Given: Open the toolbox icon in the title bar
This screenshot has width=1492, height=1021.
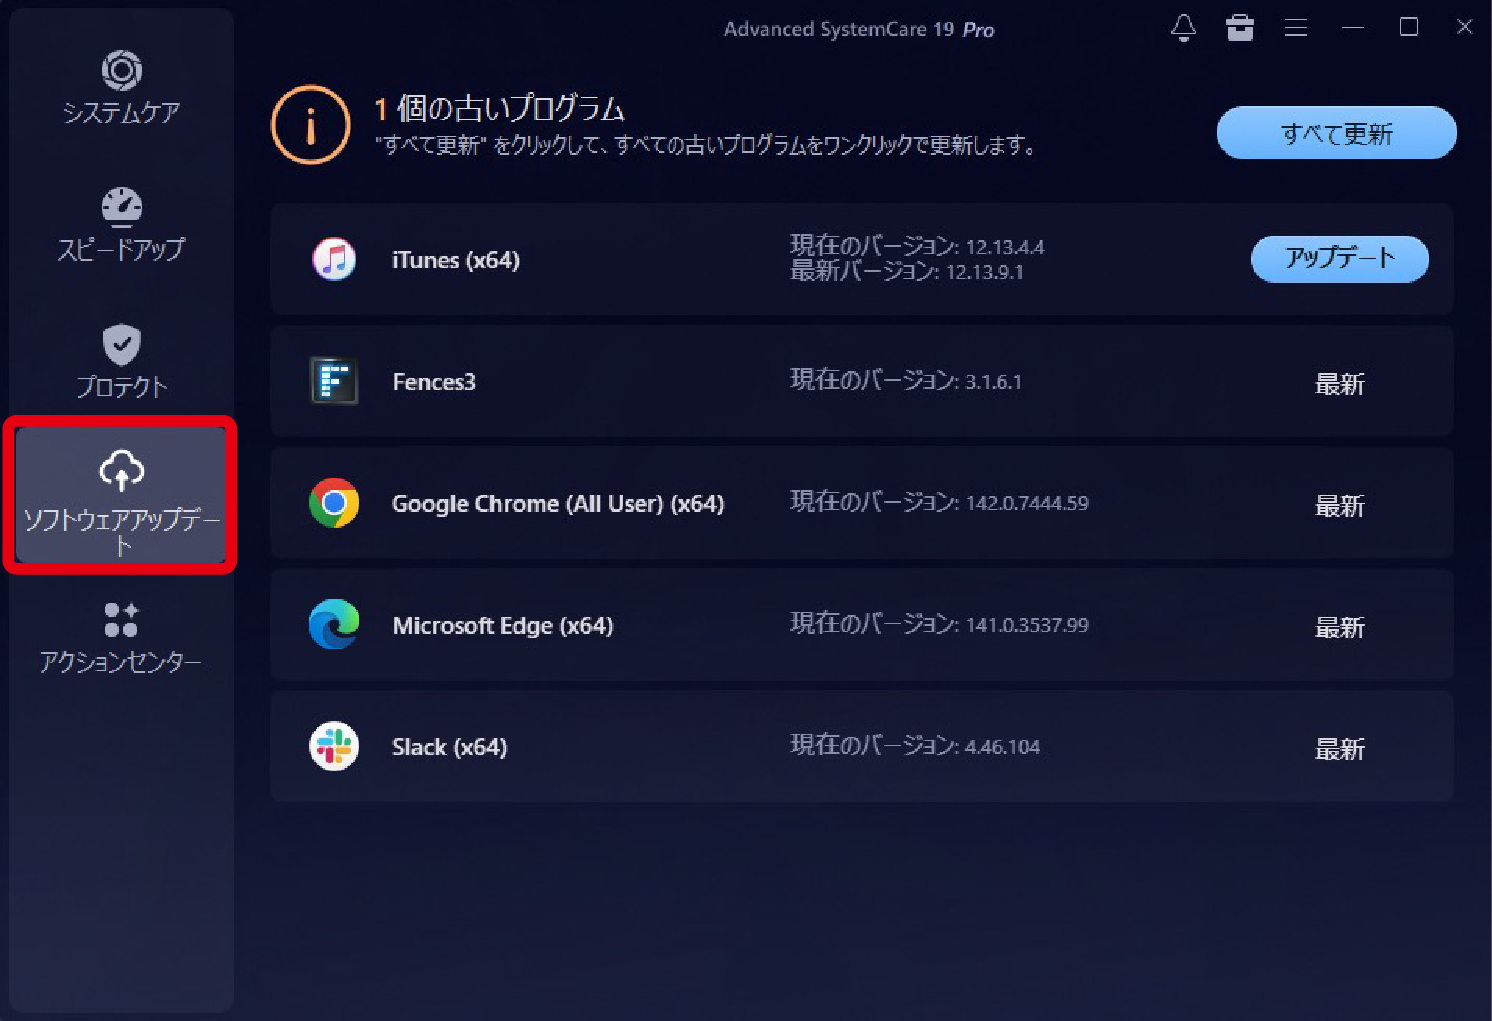Looking at the screenshot, I should [x=1240, y=28].
